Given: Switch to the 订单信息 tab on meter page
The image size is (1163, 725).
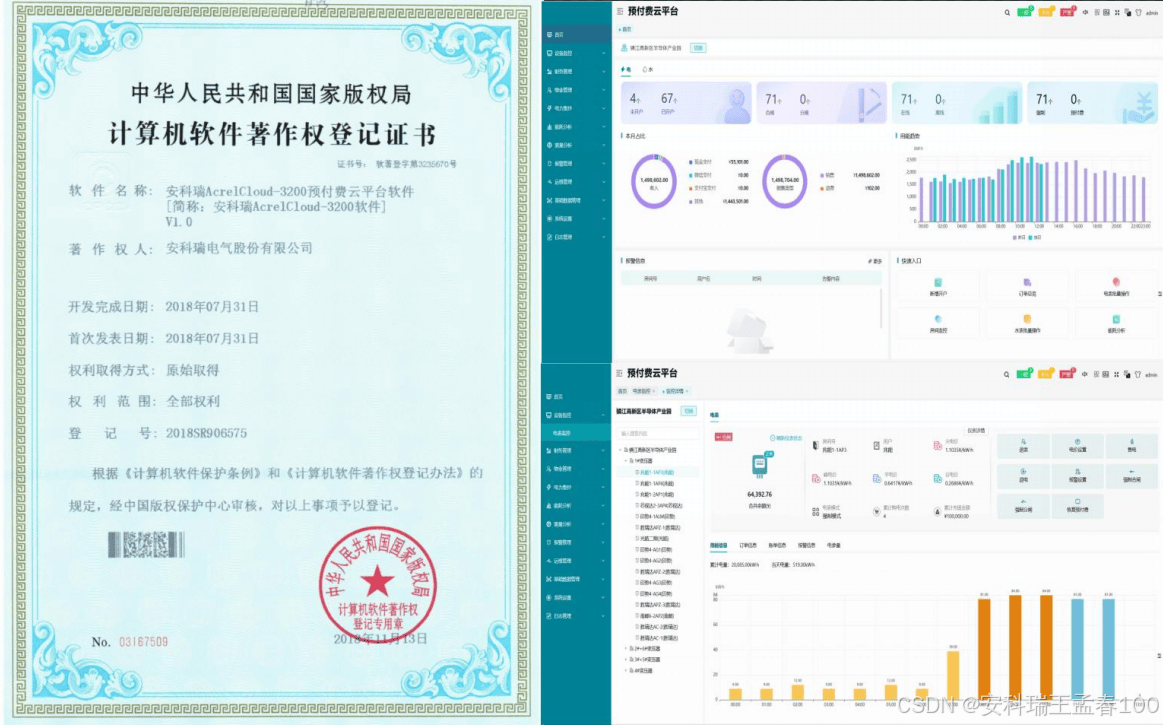Looking at the screenshot, I should point(748,545).
